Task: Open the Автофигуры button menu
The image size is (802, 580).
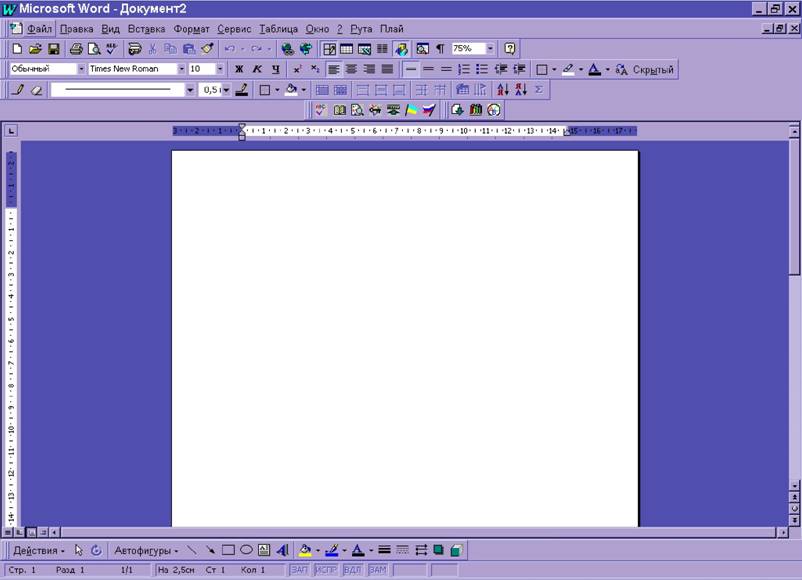Action: [x=146, y=551]
